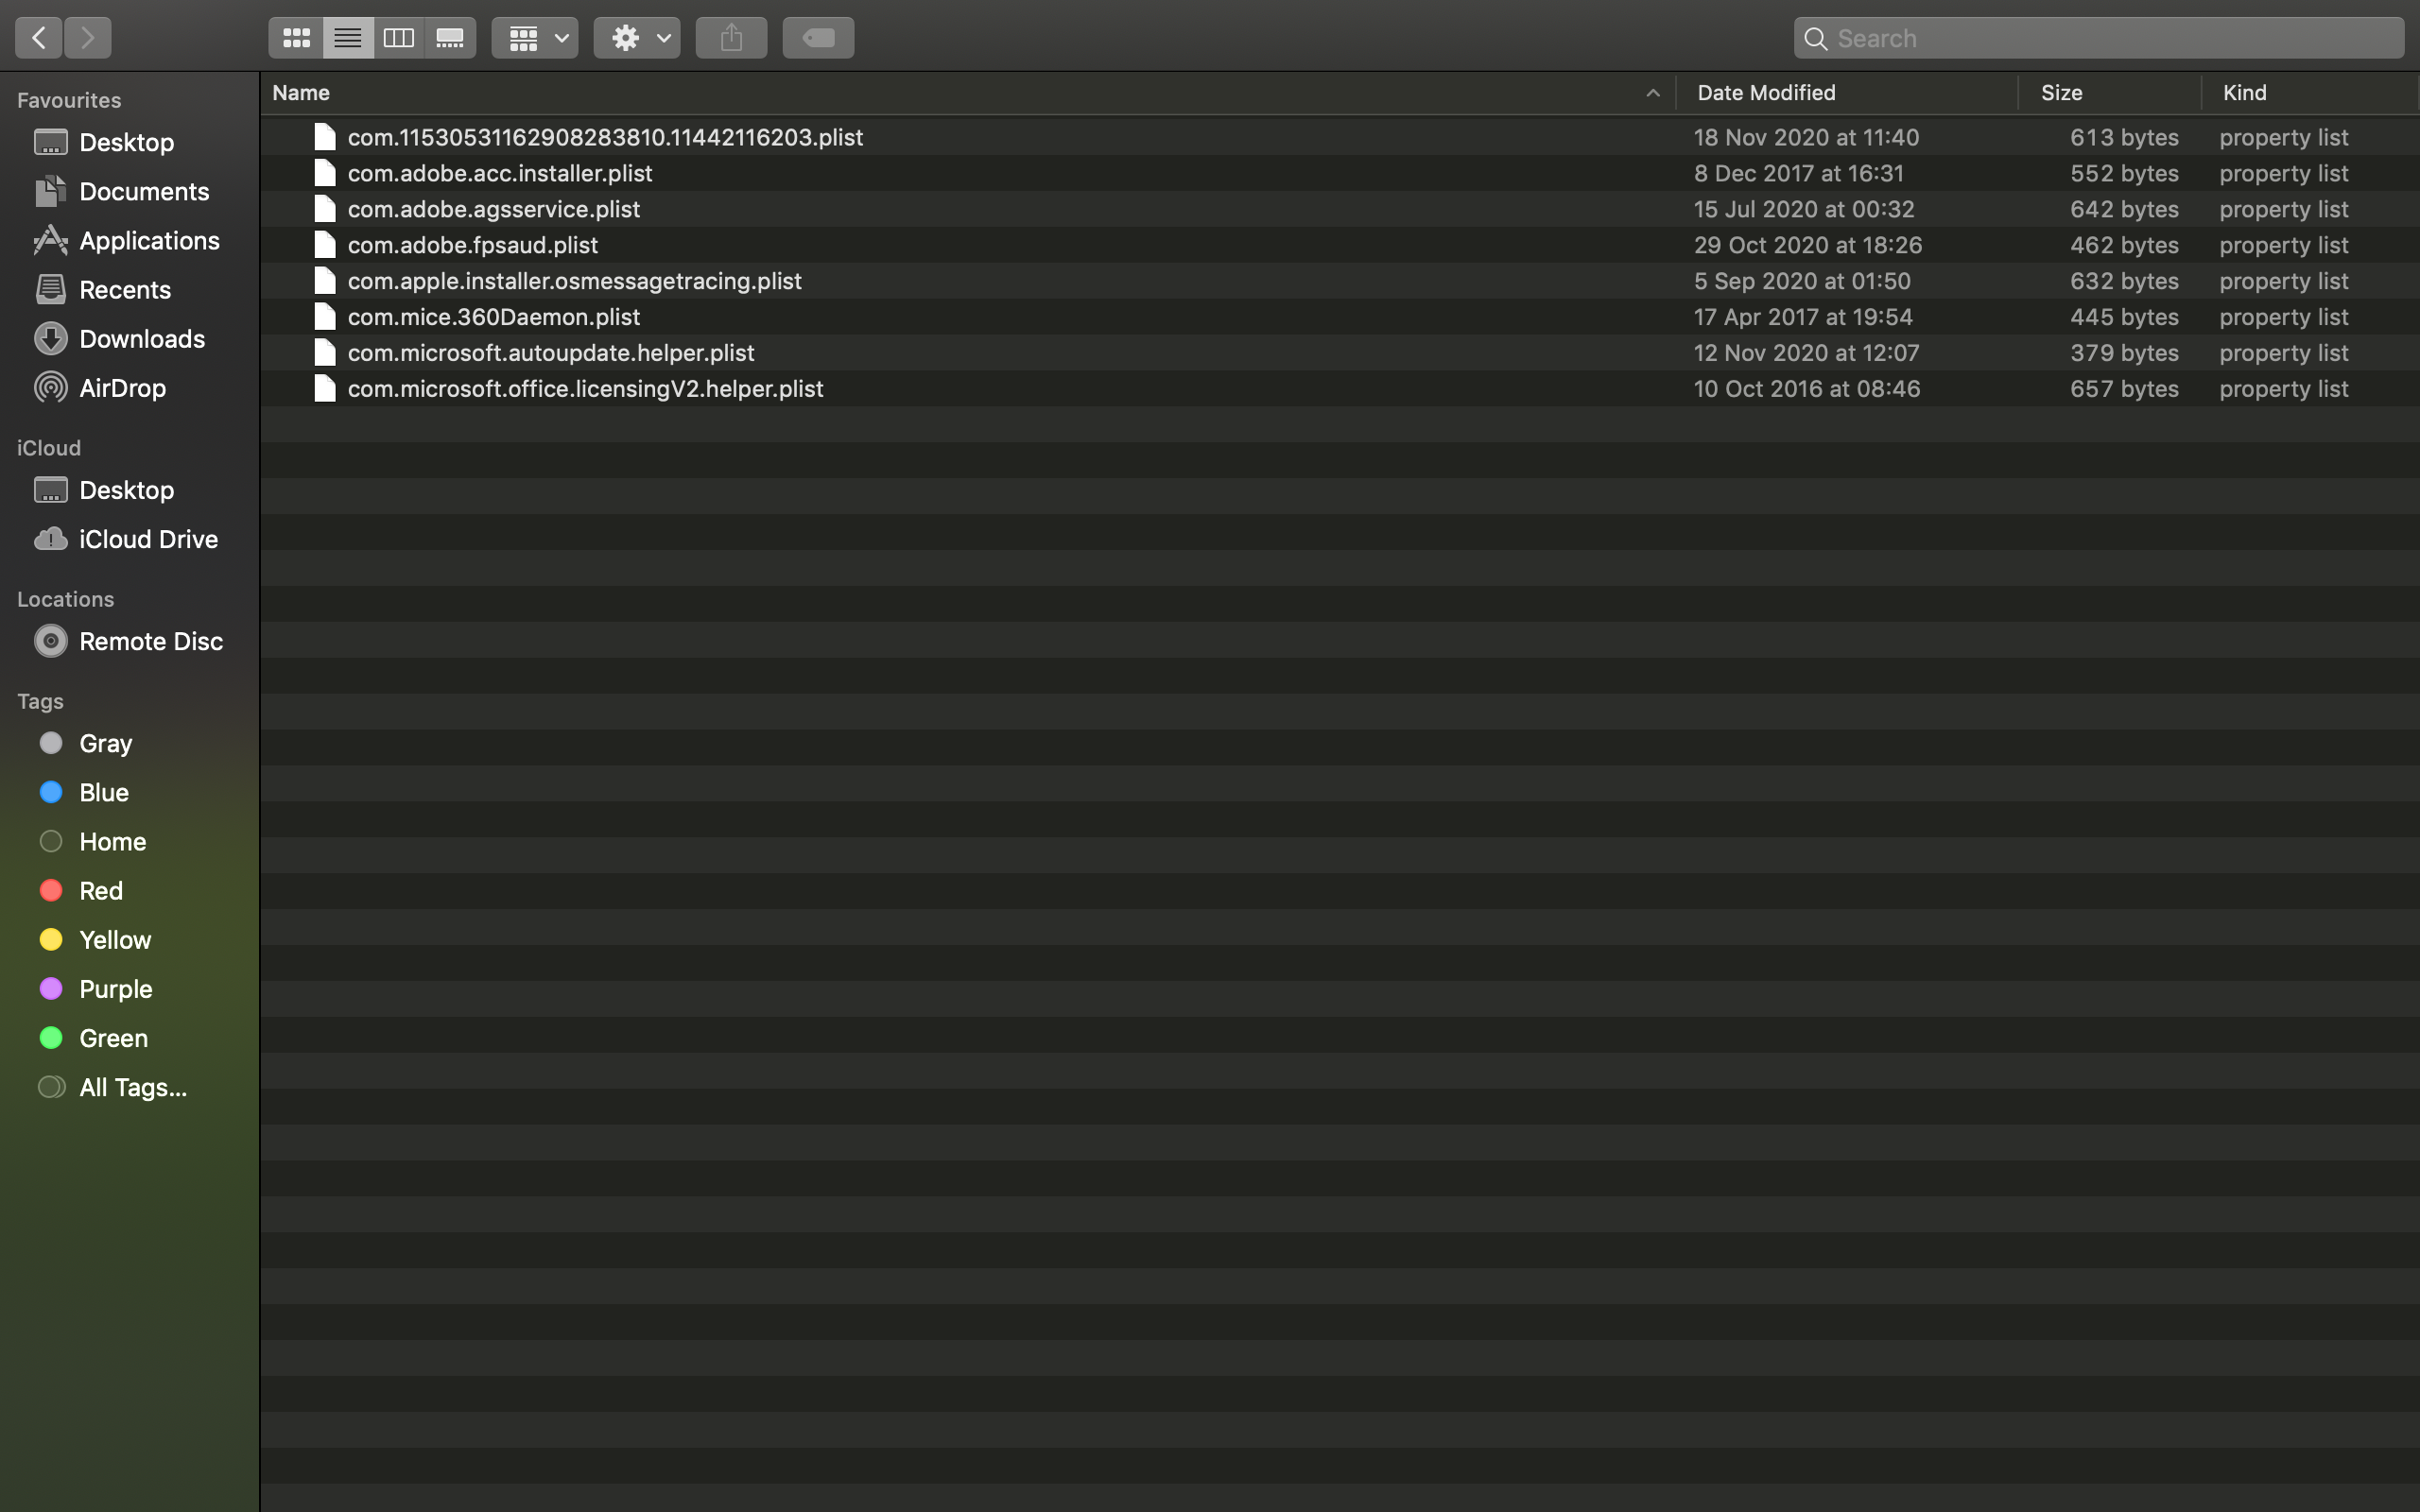Image resolution: width=2420 pixels, height=1512 pixels.
Task: Click the Search input field
Action: pyautogui.click(x=2110, y=38)
